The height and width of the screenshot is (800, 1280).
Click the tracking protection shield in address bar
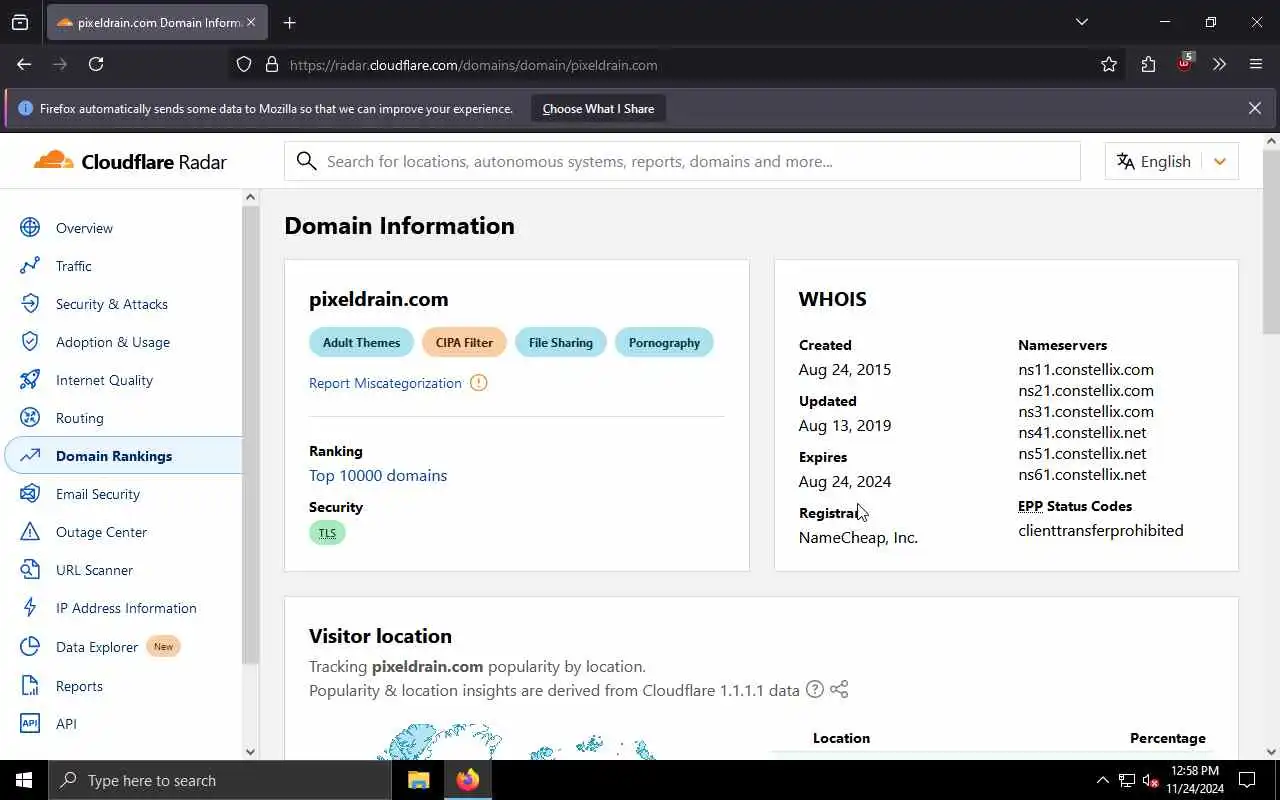click(244, 65)
